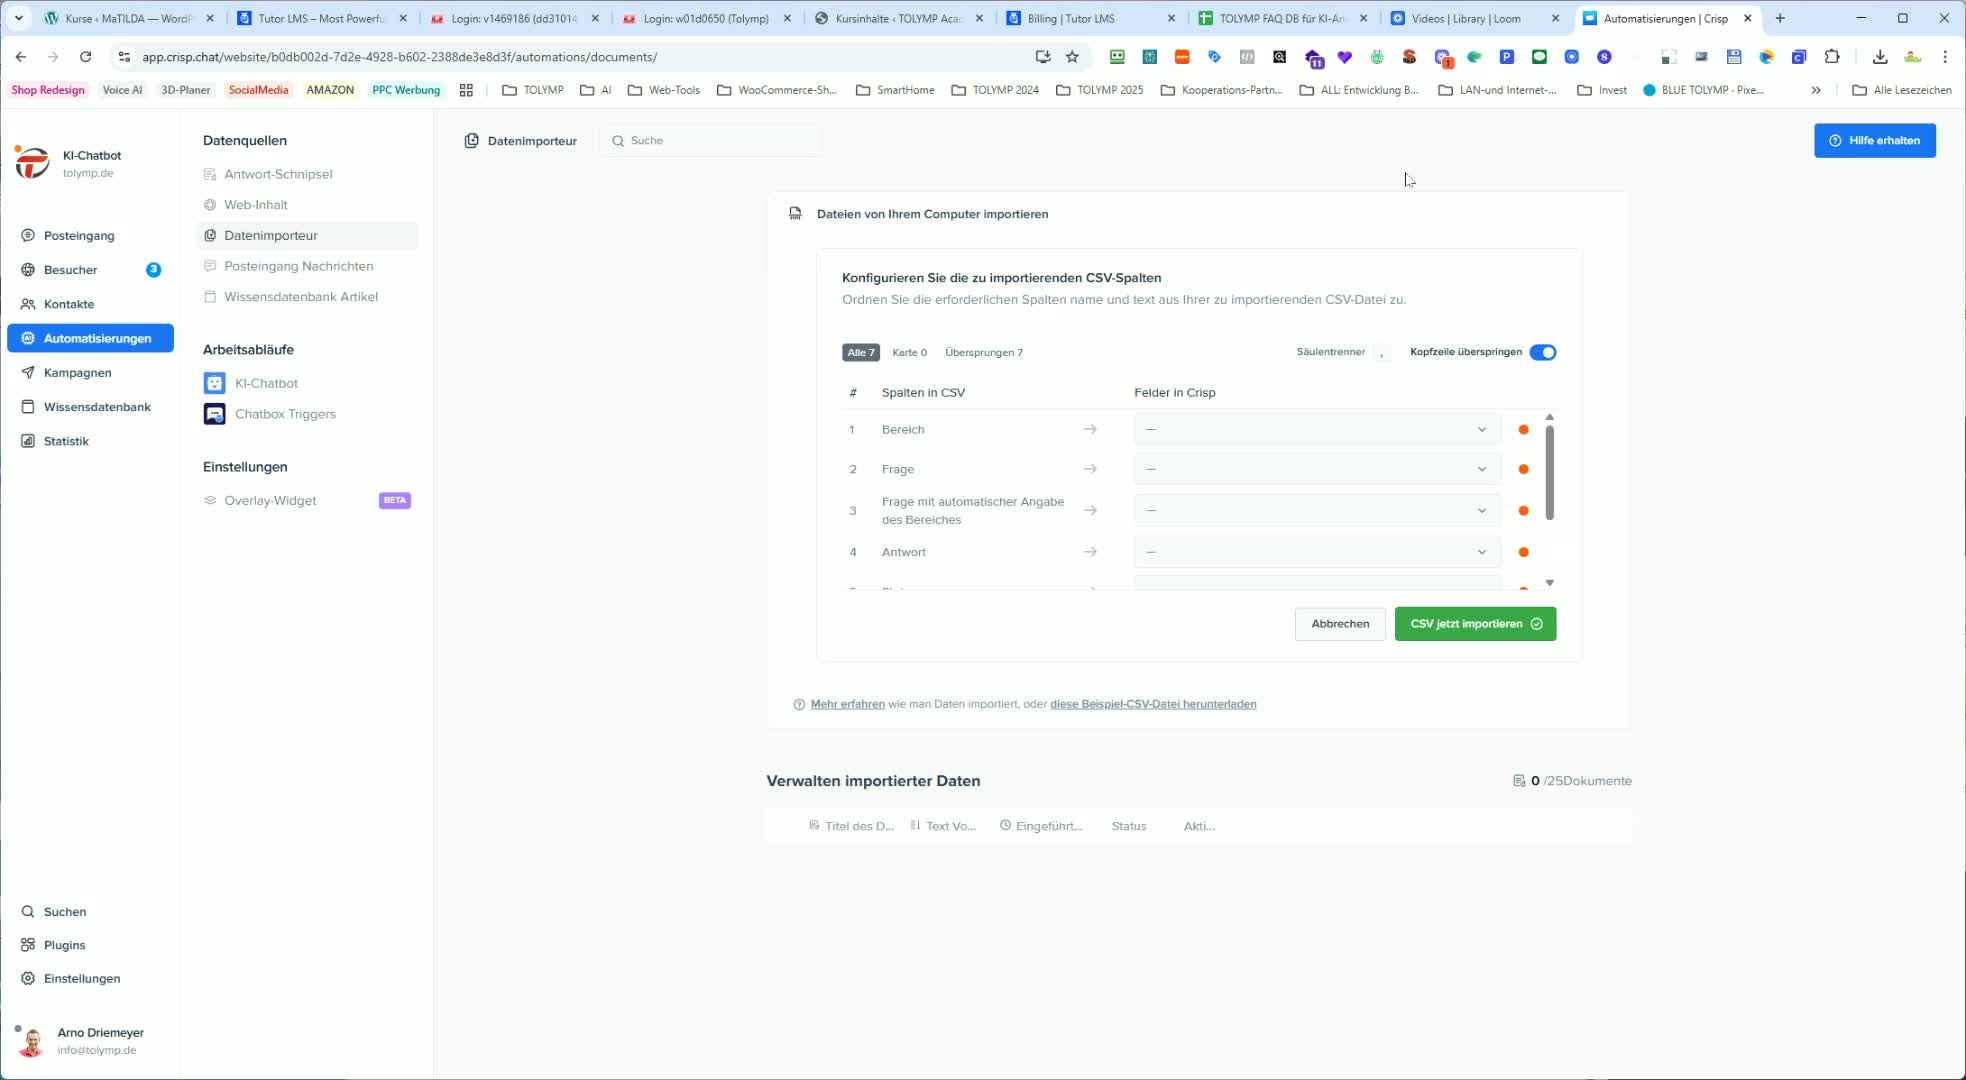Open Chatbox Triggers workflow icon
The image size is (1966, 1080).
coord(214,414)
